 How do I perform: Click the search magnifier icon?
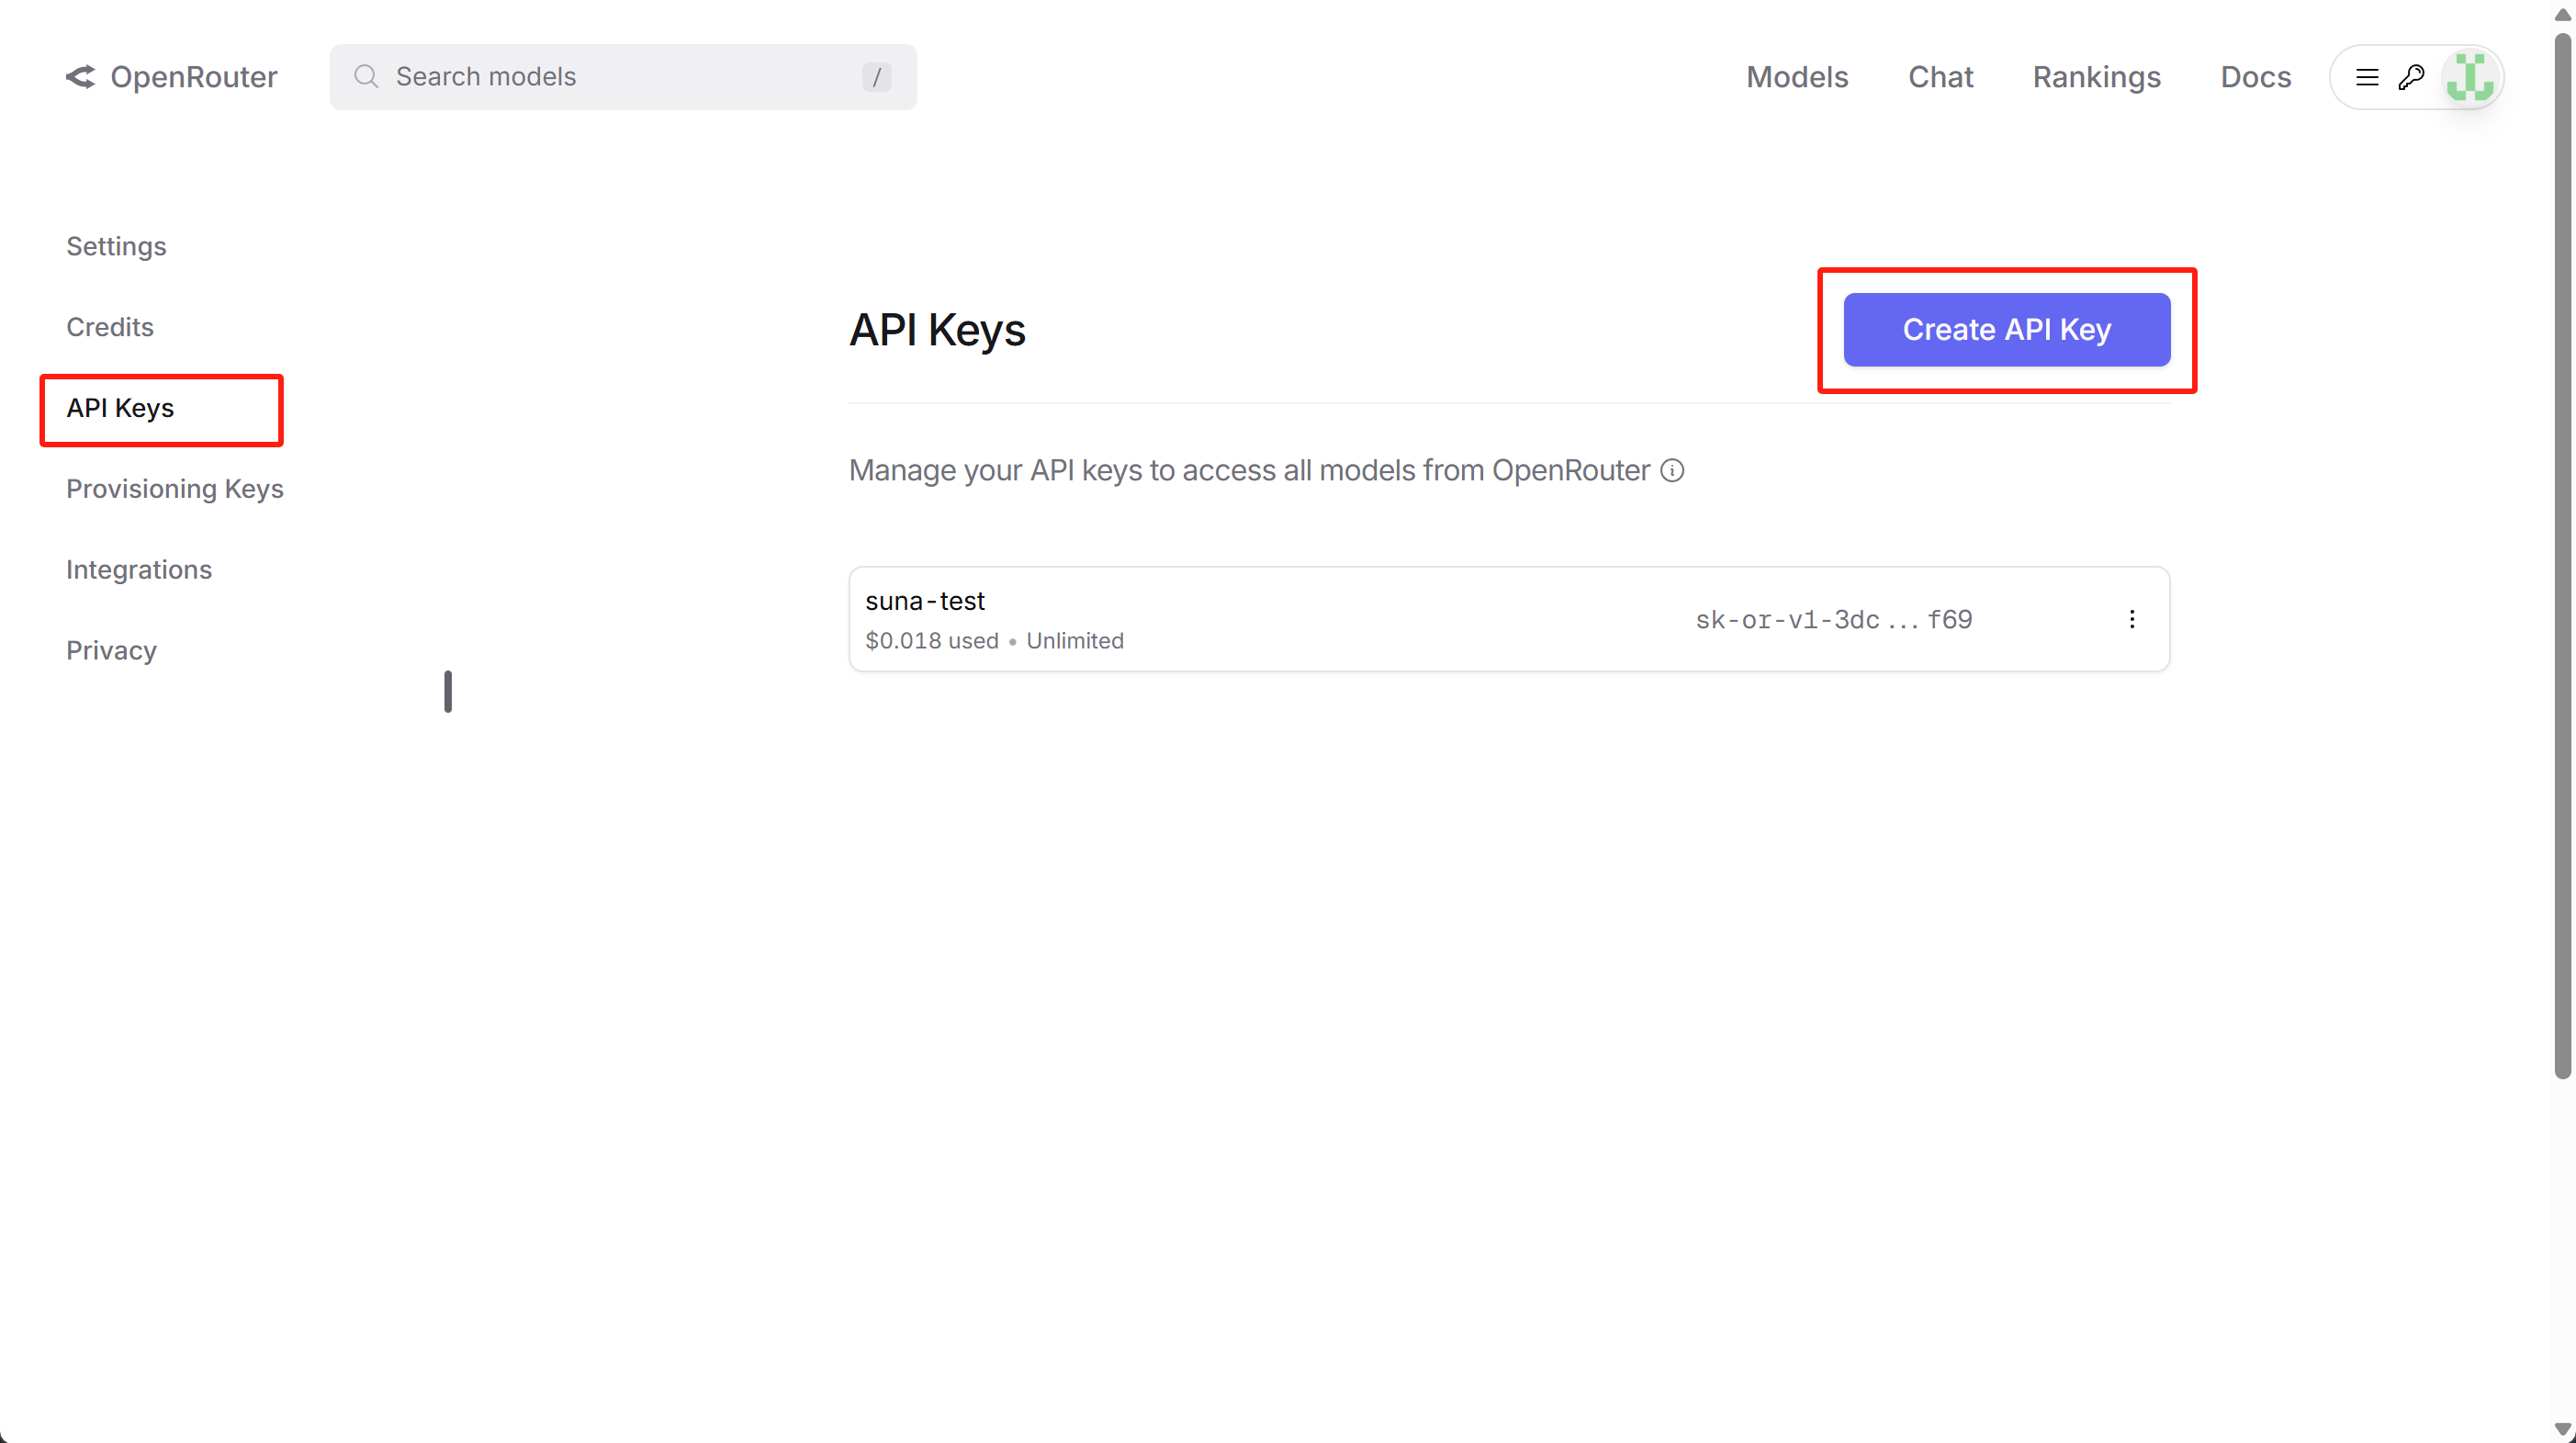366,77
